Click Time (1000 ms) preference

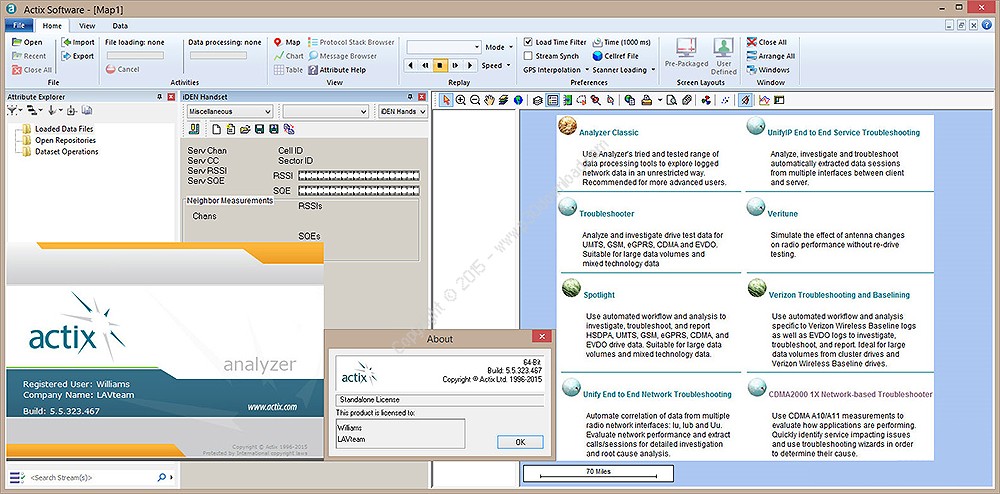tap(621, 42)
